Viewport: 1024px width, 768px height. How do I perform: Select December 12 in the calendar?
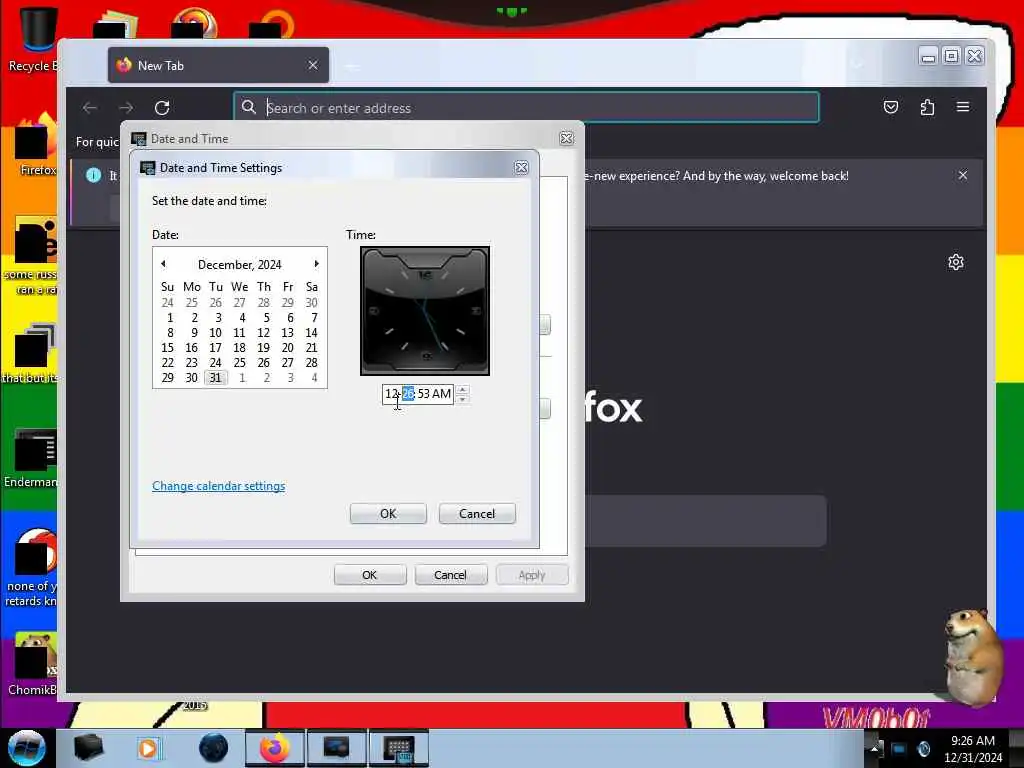tap(263, 332)
